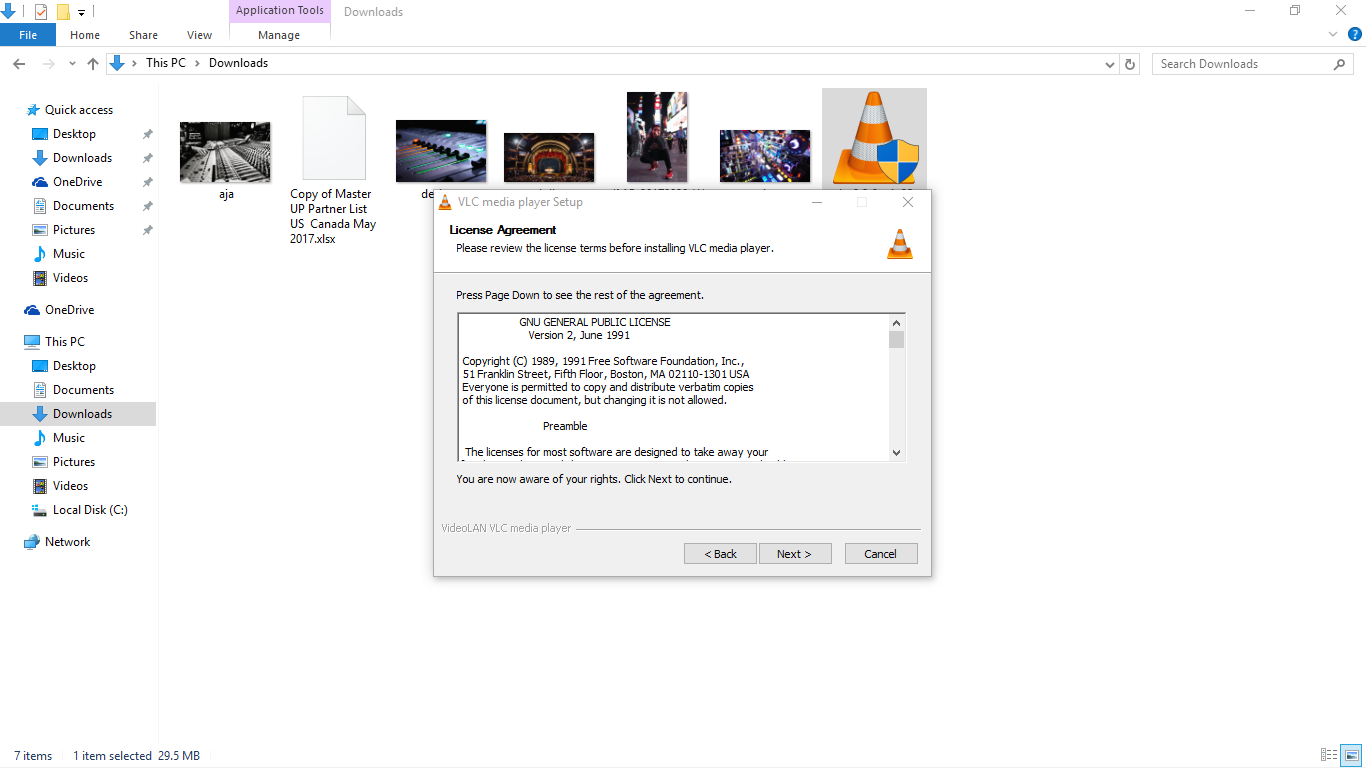Open Documents under This PC
Viewport: 1366px width, 768px height.
click(83, 390)
